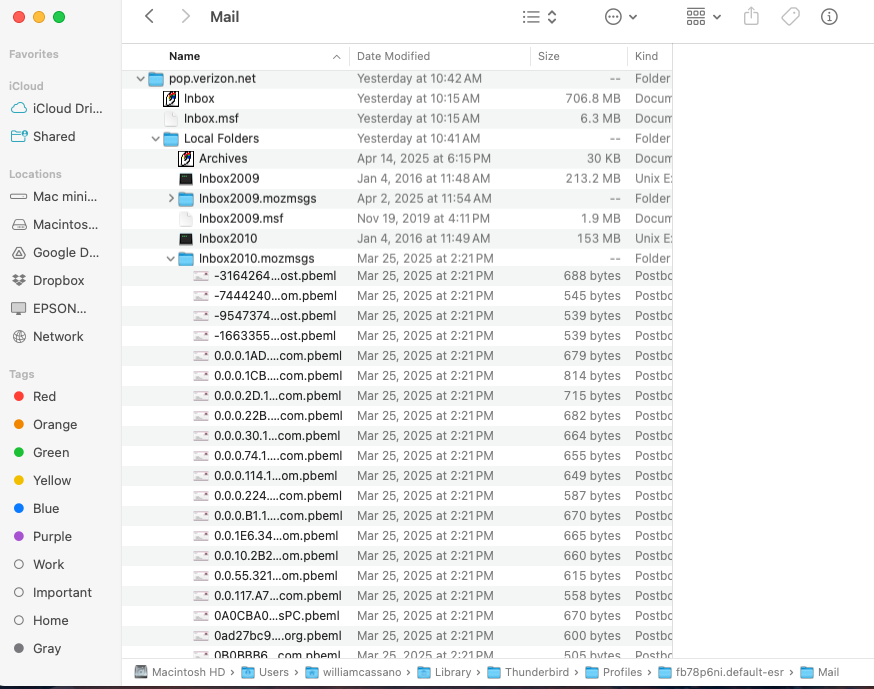Collapse the pop.verizon.net folder
Screen dimensions: 874x689
coord(140,79)
